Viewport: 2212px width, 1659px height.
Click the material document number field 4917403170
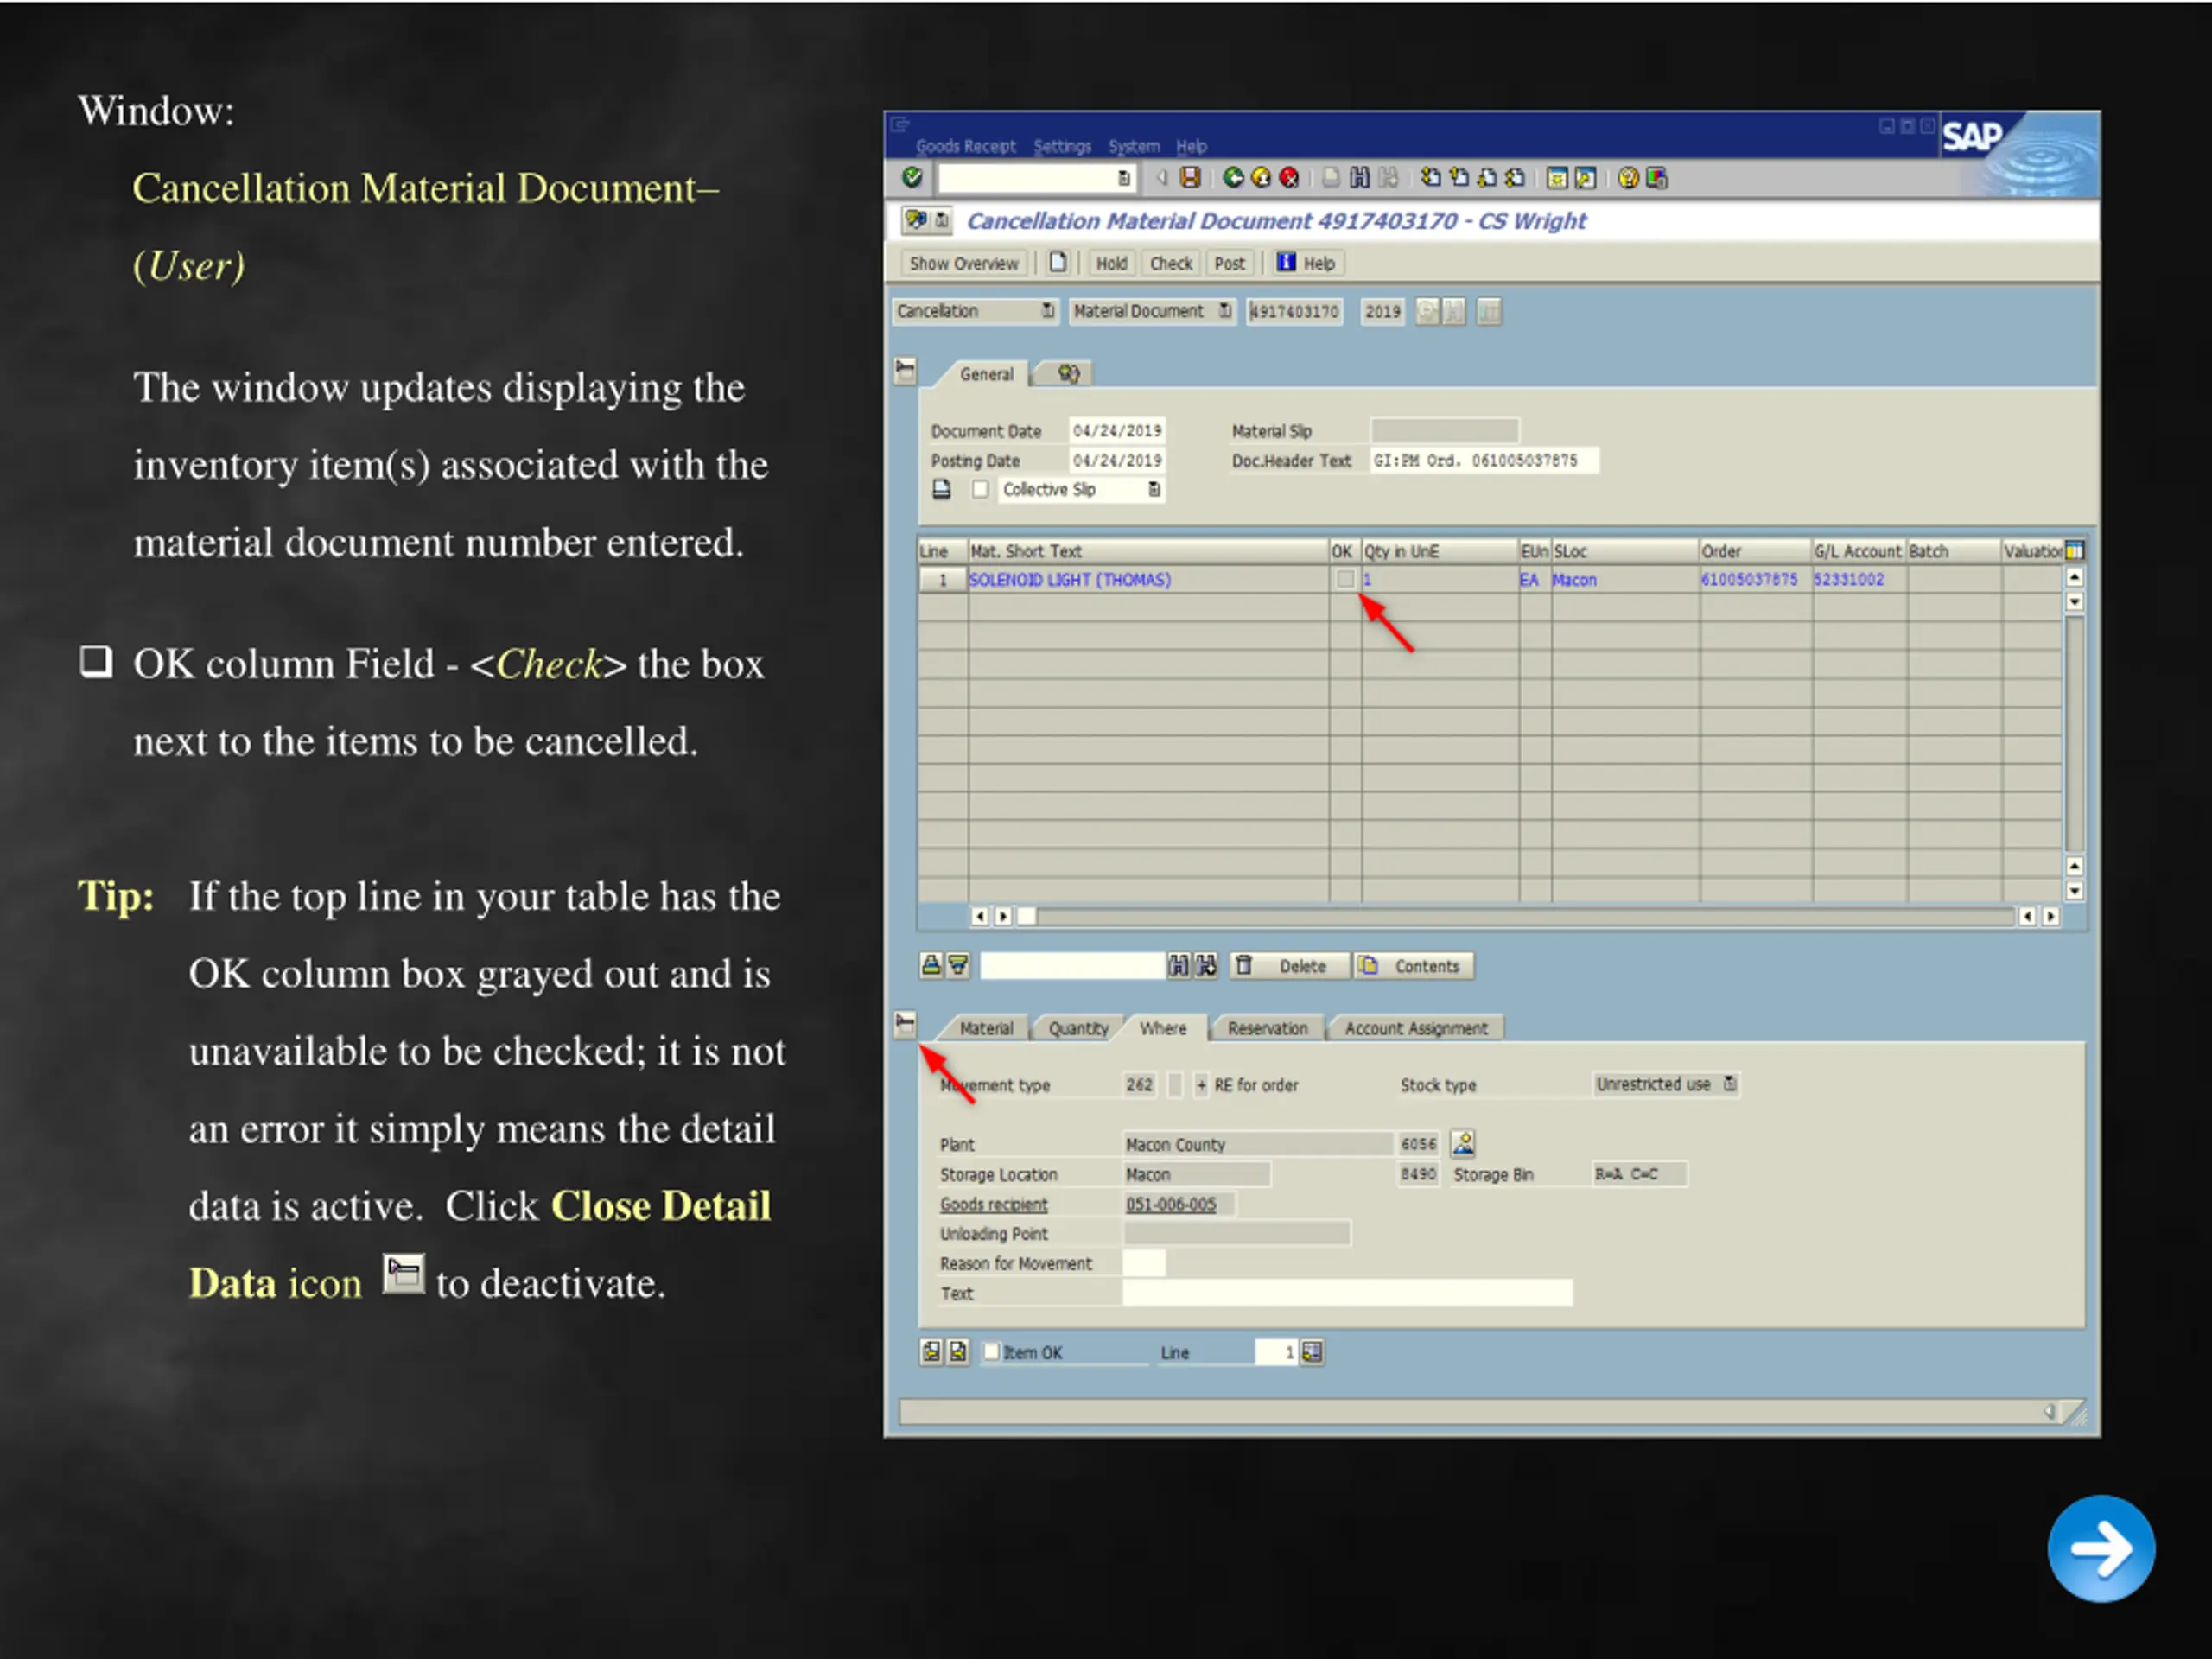click(1294, 311)
